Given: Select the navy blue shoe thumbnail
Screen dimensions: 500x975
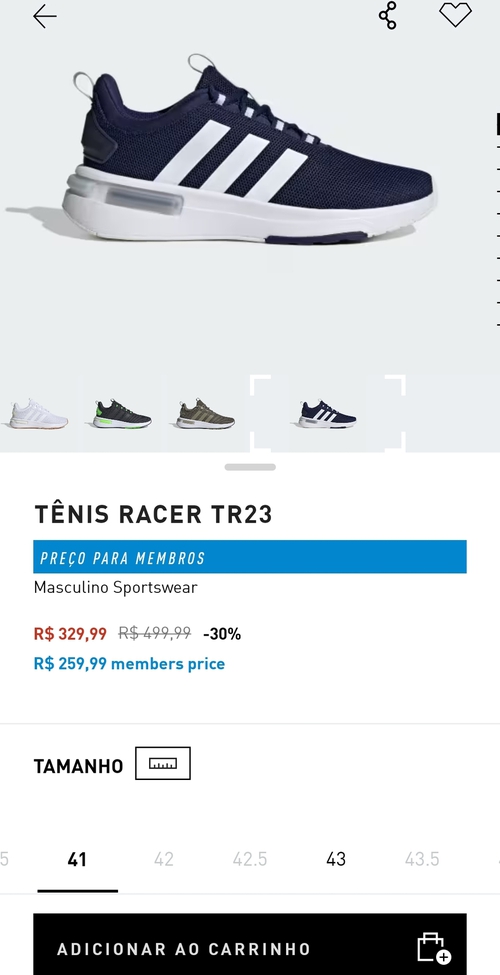Looking at the screenshot, I should (x=327, y=414).
